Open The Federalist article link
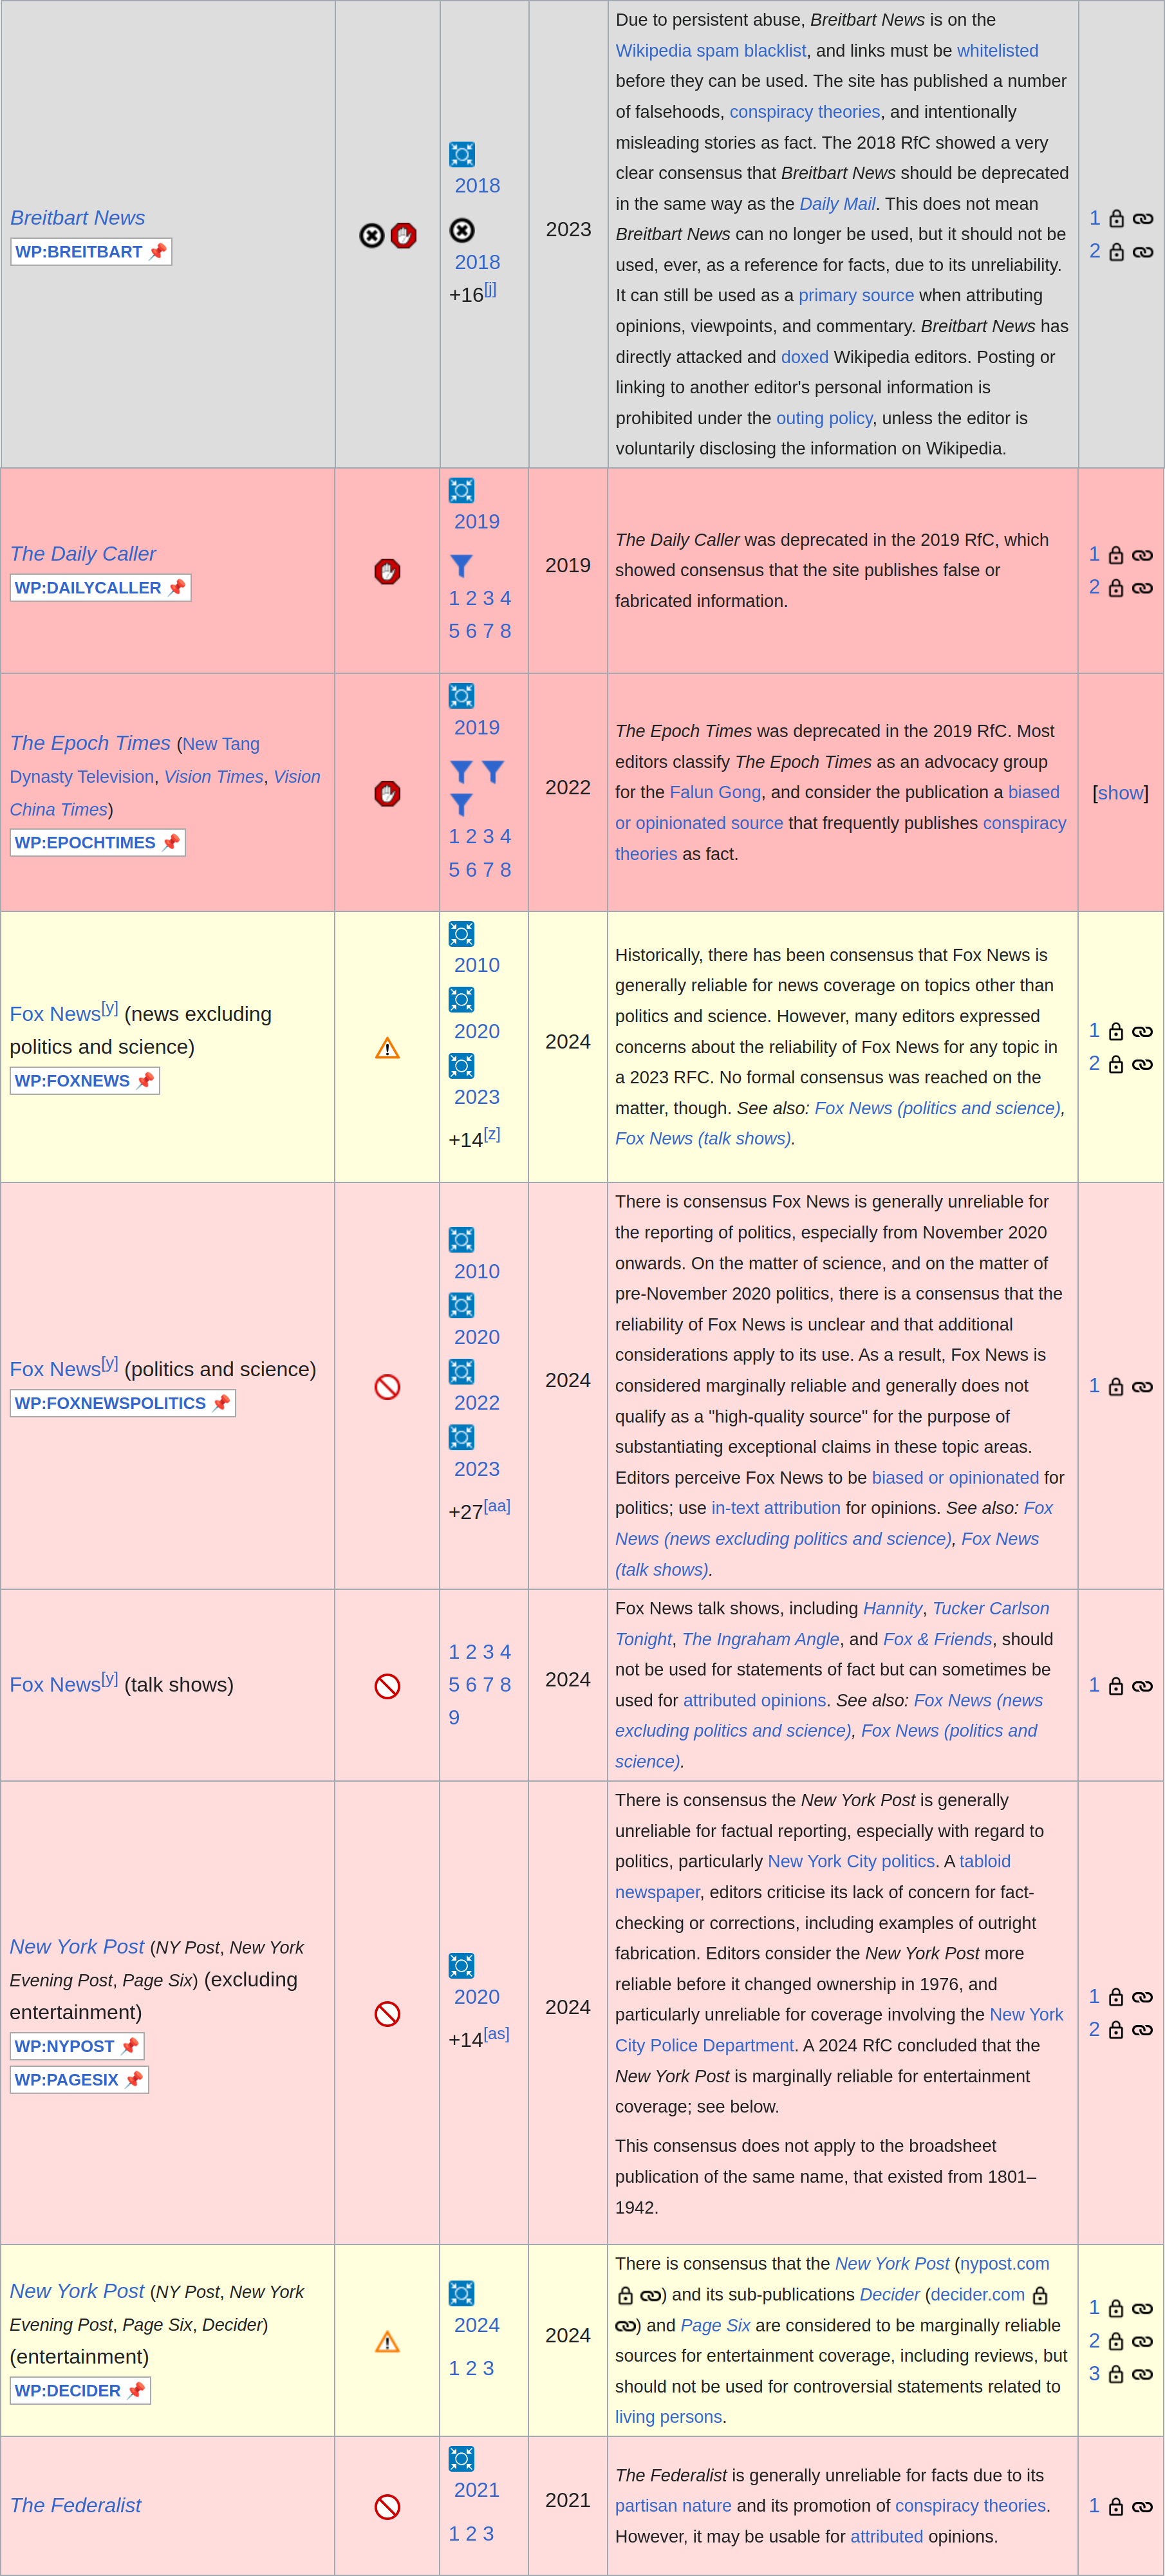The image size is (1165, 2576). (x=76, y=2505)
